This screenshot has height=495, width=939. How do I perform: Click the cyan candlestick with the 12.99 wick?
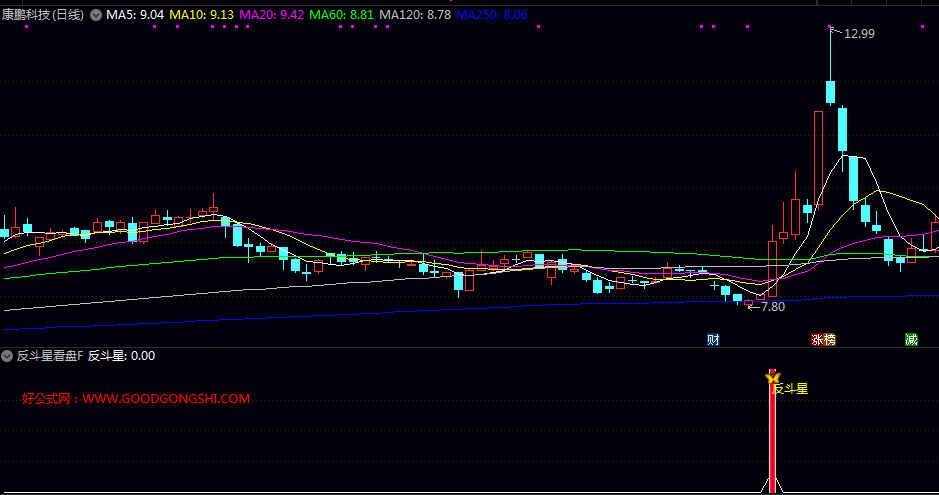click(x=831, y=93)
